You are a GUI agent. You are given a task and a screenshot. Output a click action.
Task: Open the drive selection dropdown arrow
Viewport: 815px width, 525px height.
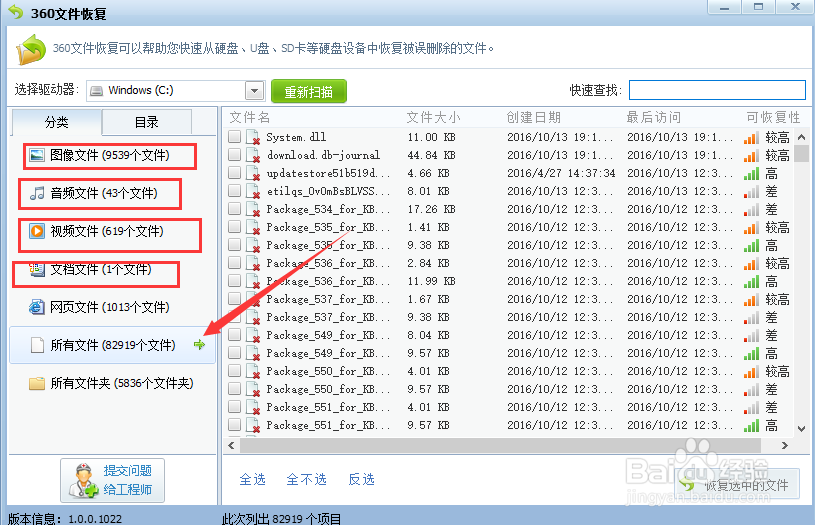pos(255,91)
